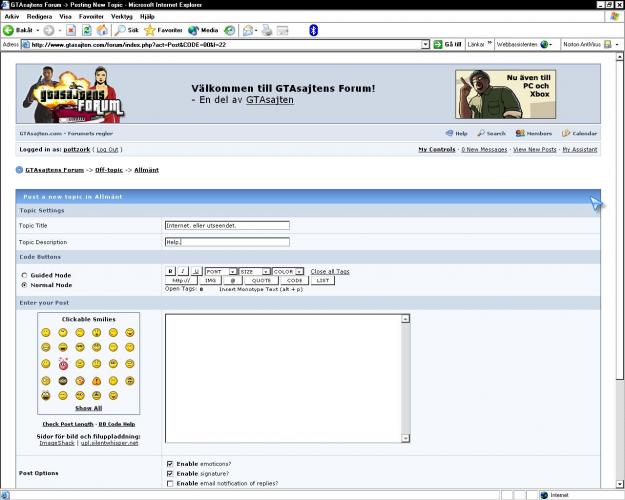Image resolution: width=625 pixels, height=500 pixels.
Task: Select Guided Mode radio button
Action: [24, 275]
